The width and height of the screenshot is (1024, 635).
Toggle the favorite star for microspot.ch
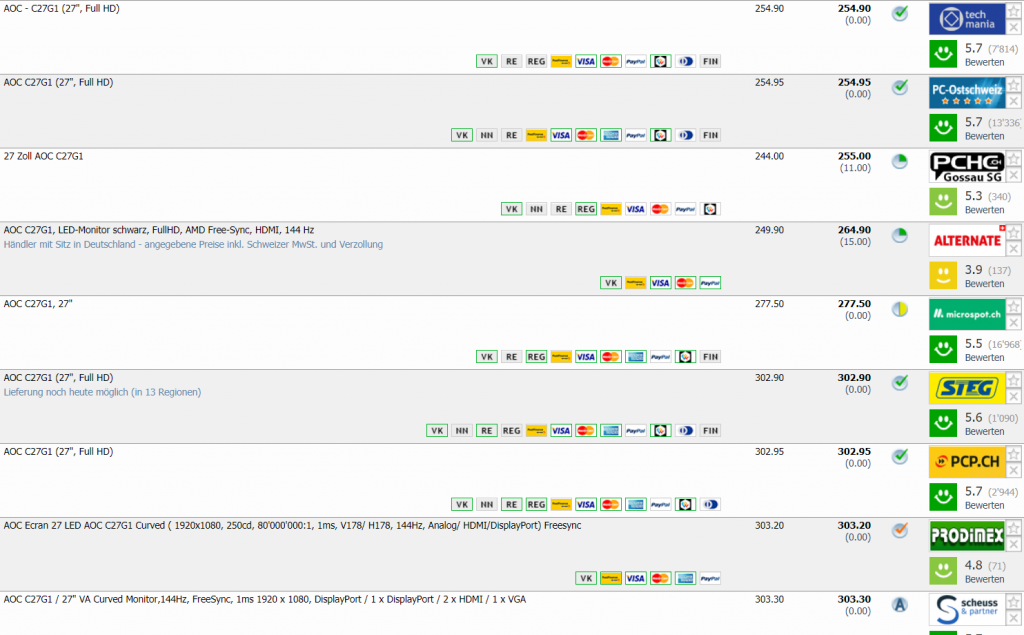1014,306
